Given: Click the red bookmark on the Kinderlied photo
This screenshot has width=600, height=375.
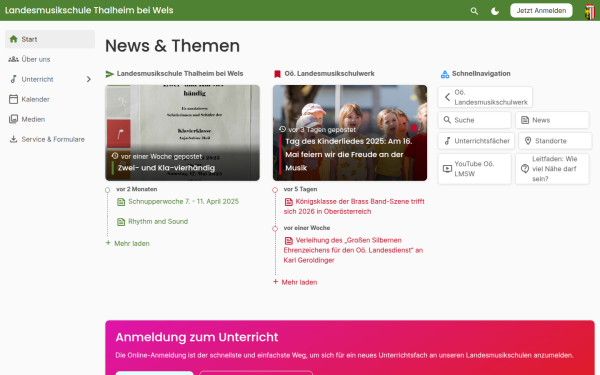Looking at the screenshot, I should [414, 128].
